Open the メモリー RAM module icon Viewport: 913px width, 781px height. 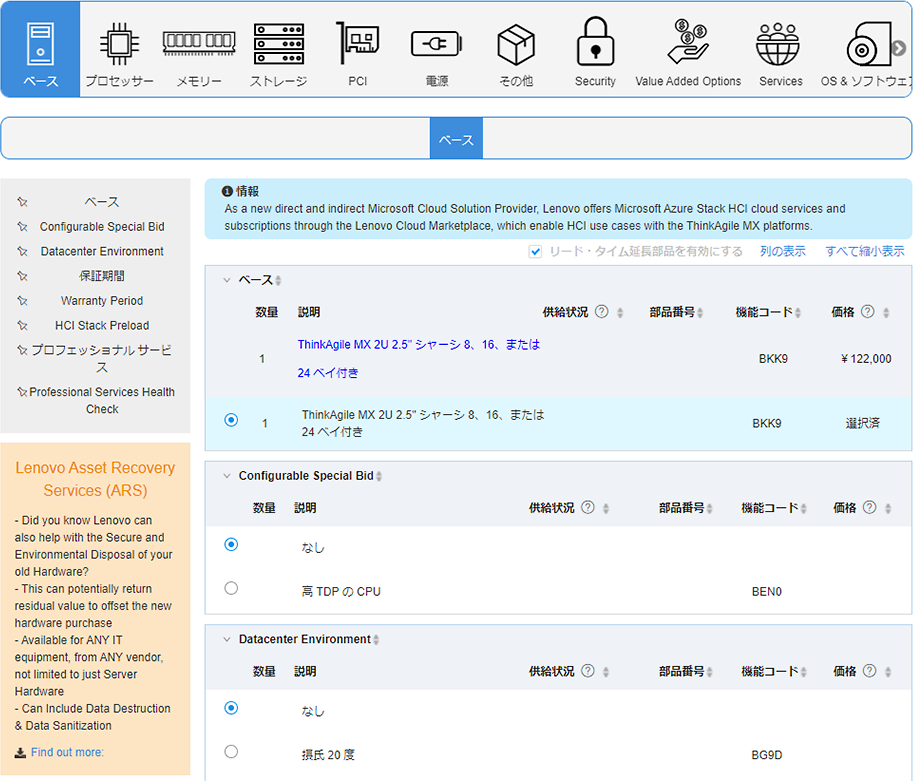tap(199, 44)
